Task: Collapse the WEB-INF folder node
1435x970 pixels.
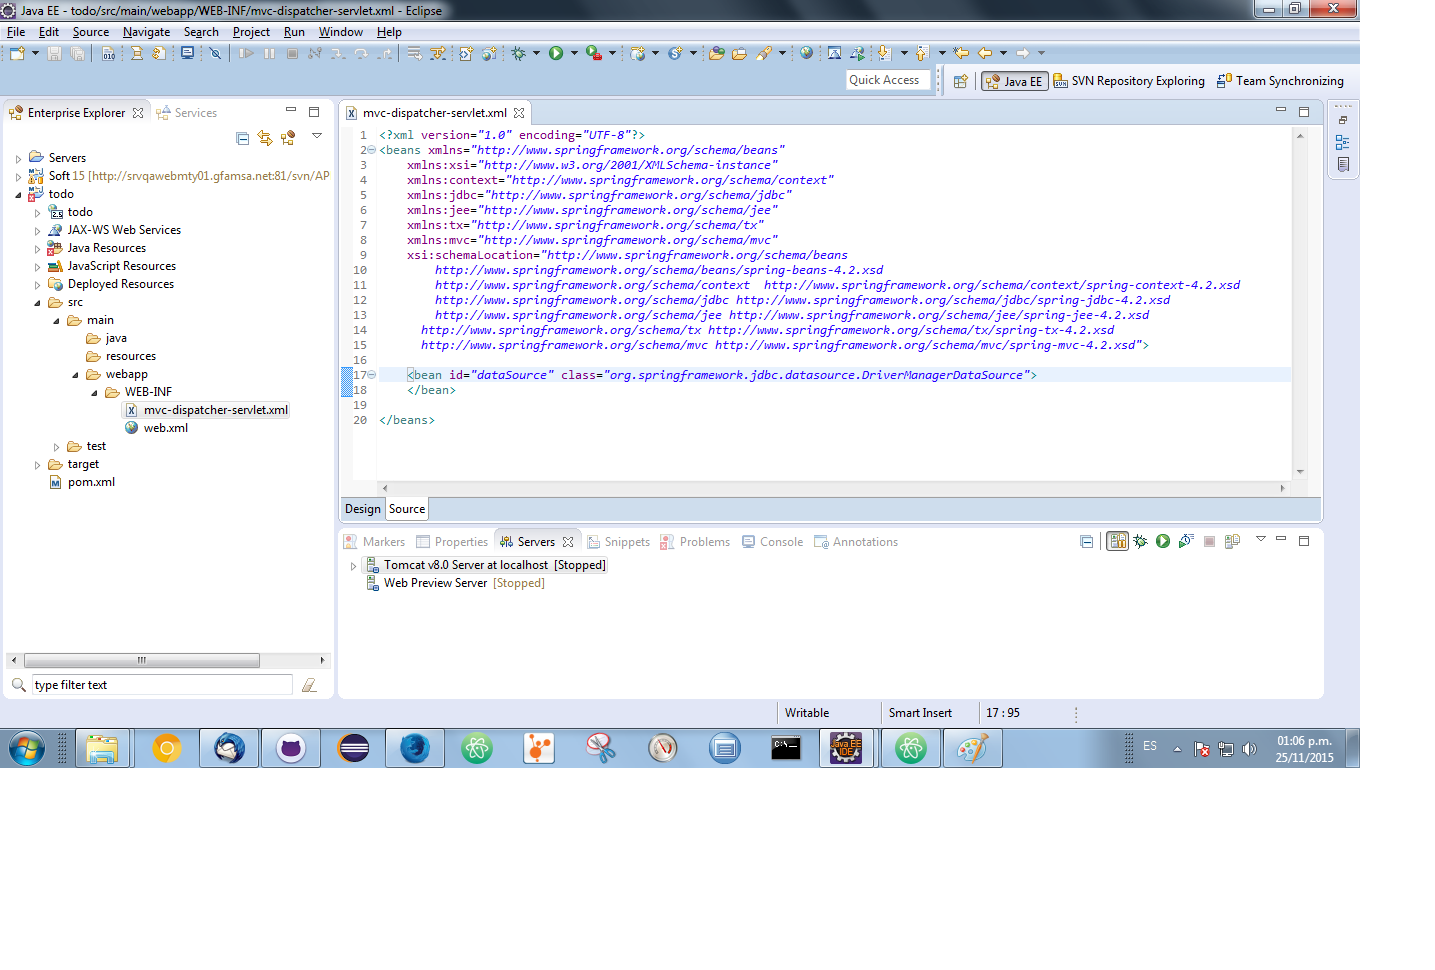Action: [x=94, y=393]
